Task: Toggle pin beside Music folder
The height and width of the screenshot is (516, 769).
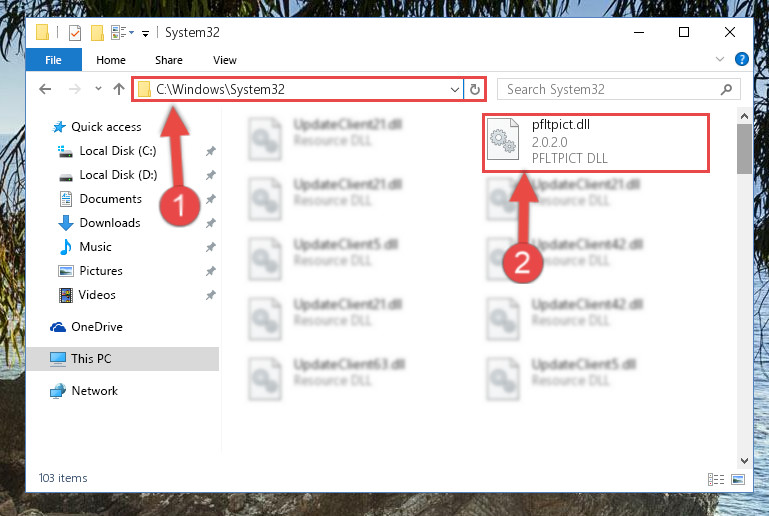Action: 210,247
